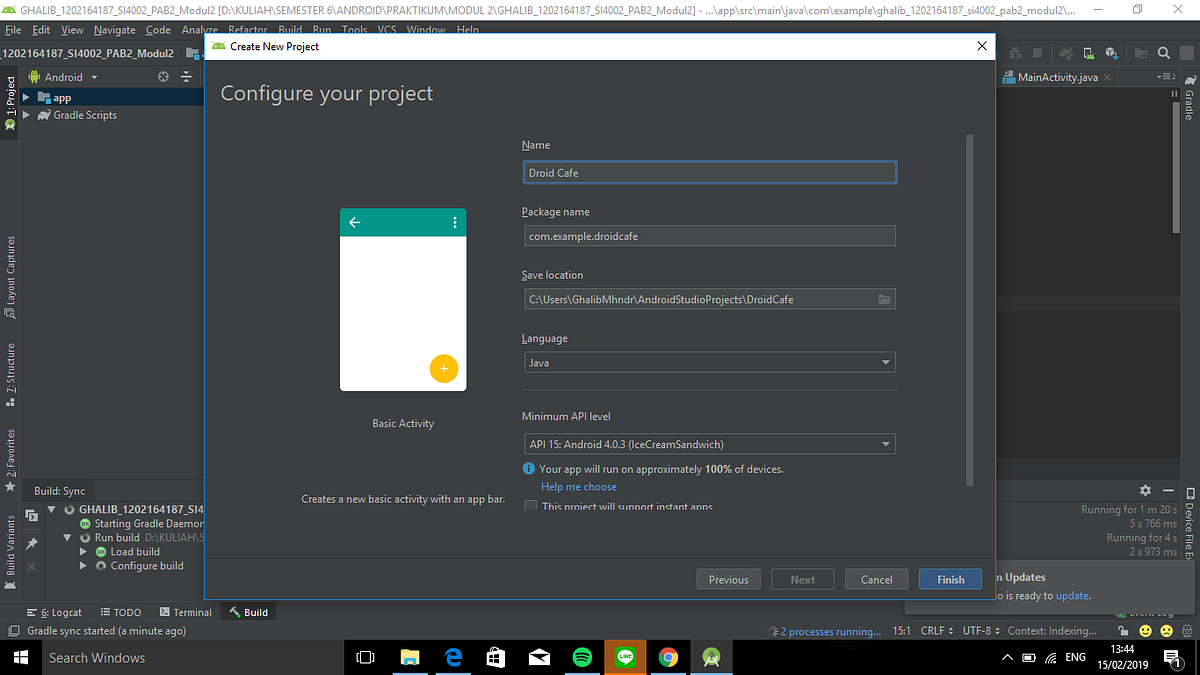Open the SDK Manager
The width and height of the screenshot is (1200, 675).
click(x=1113, y=53)
